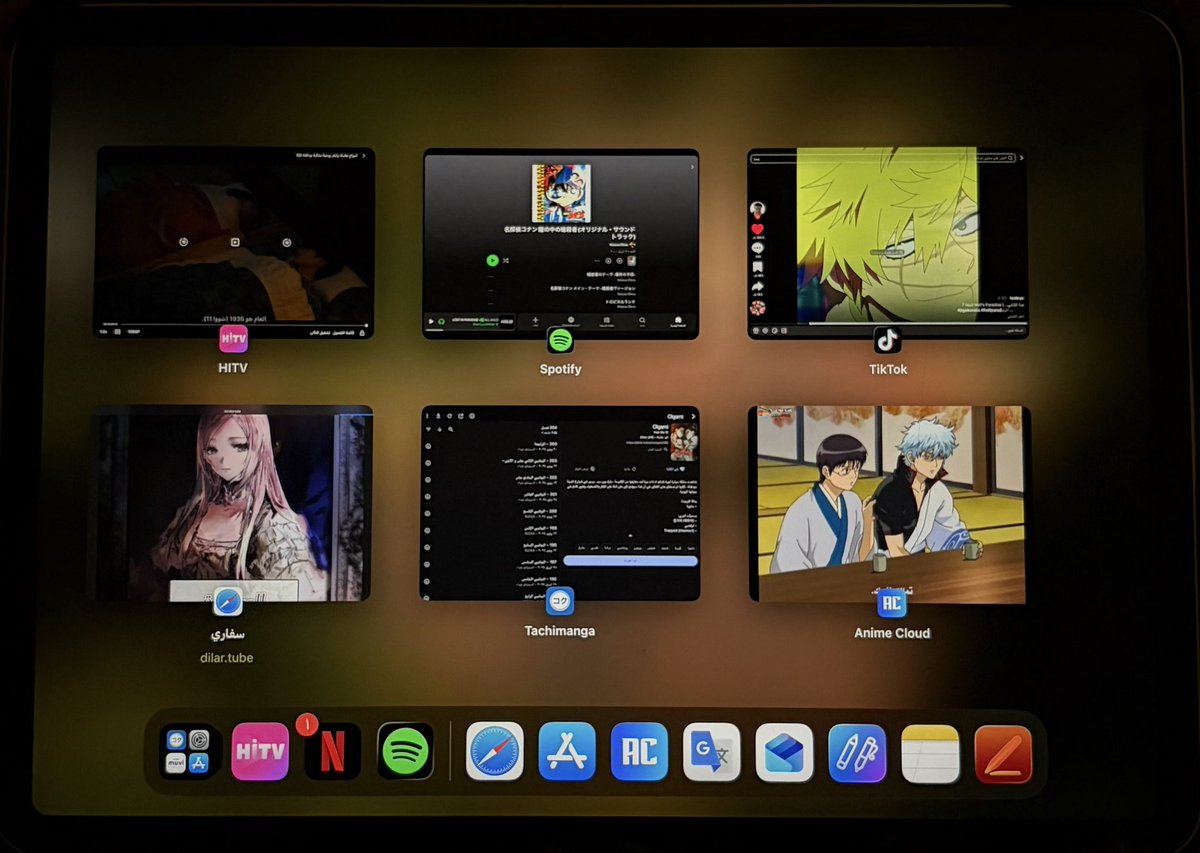Tap the red heart in TikTok card
The image size is (1200, 853).
coord(758,229)
